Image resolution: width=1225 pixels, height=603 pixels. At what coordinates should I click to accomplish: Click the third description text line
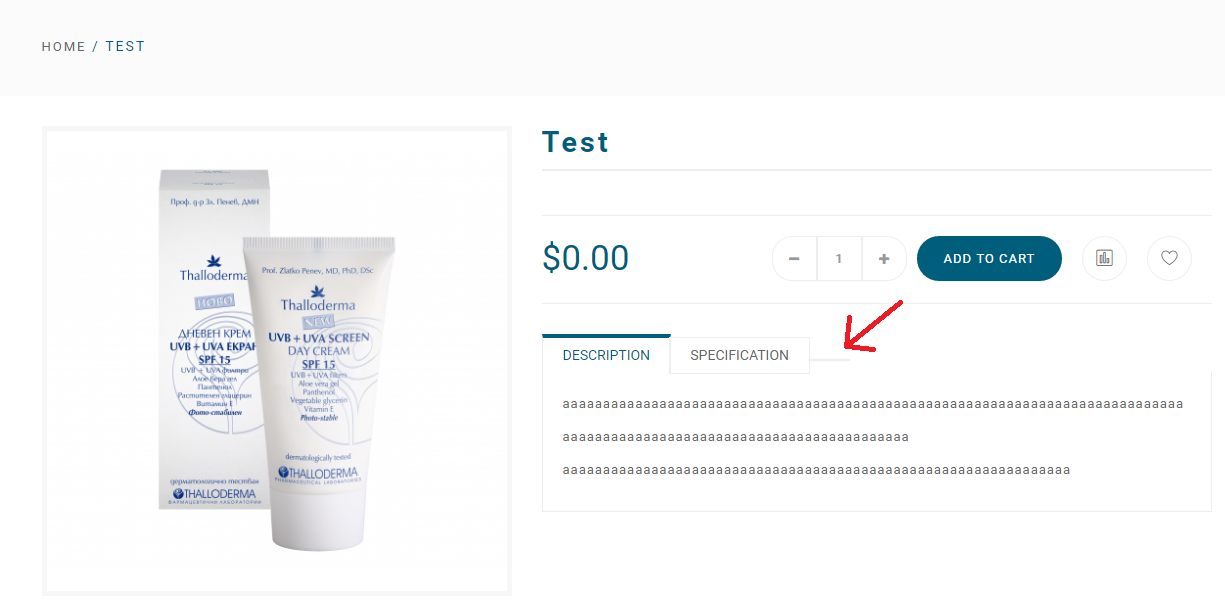(816, 470)
